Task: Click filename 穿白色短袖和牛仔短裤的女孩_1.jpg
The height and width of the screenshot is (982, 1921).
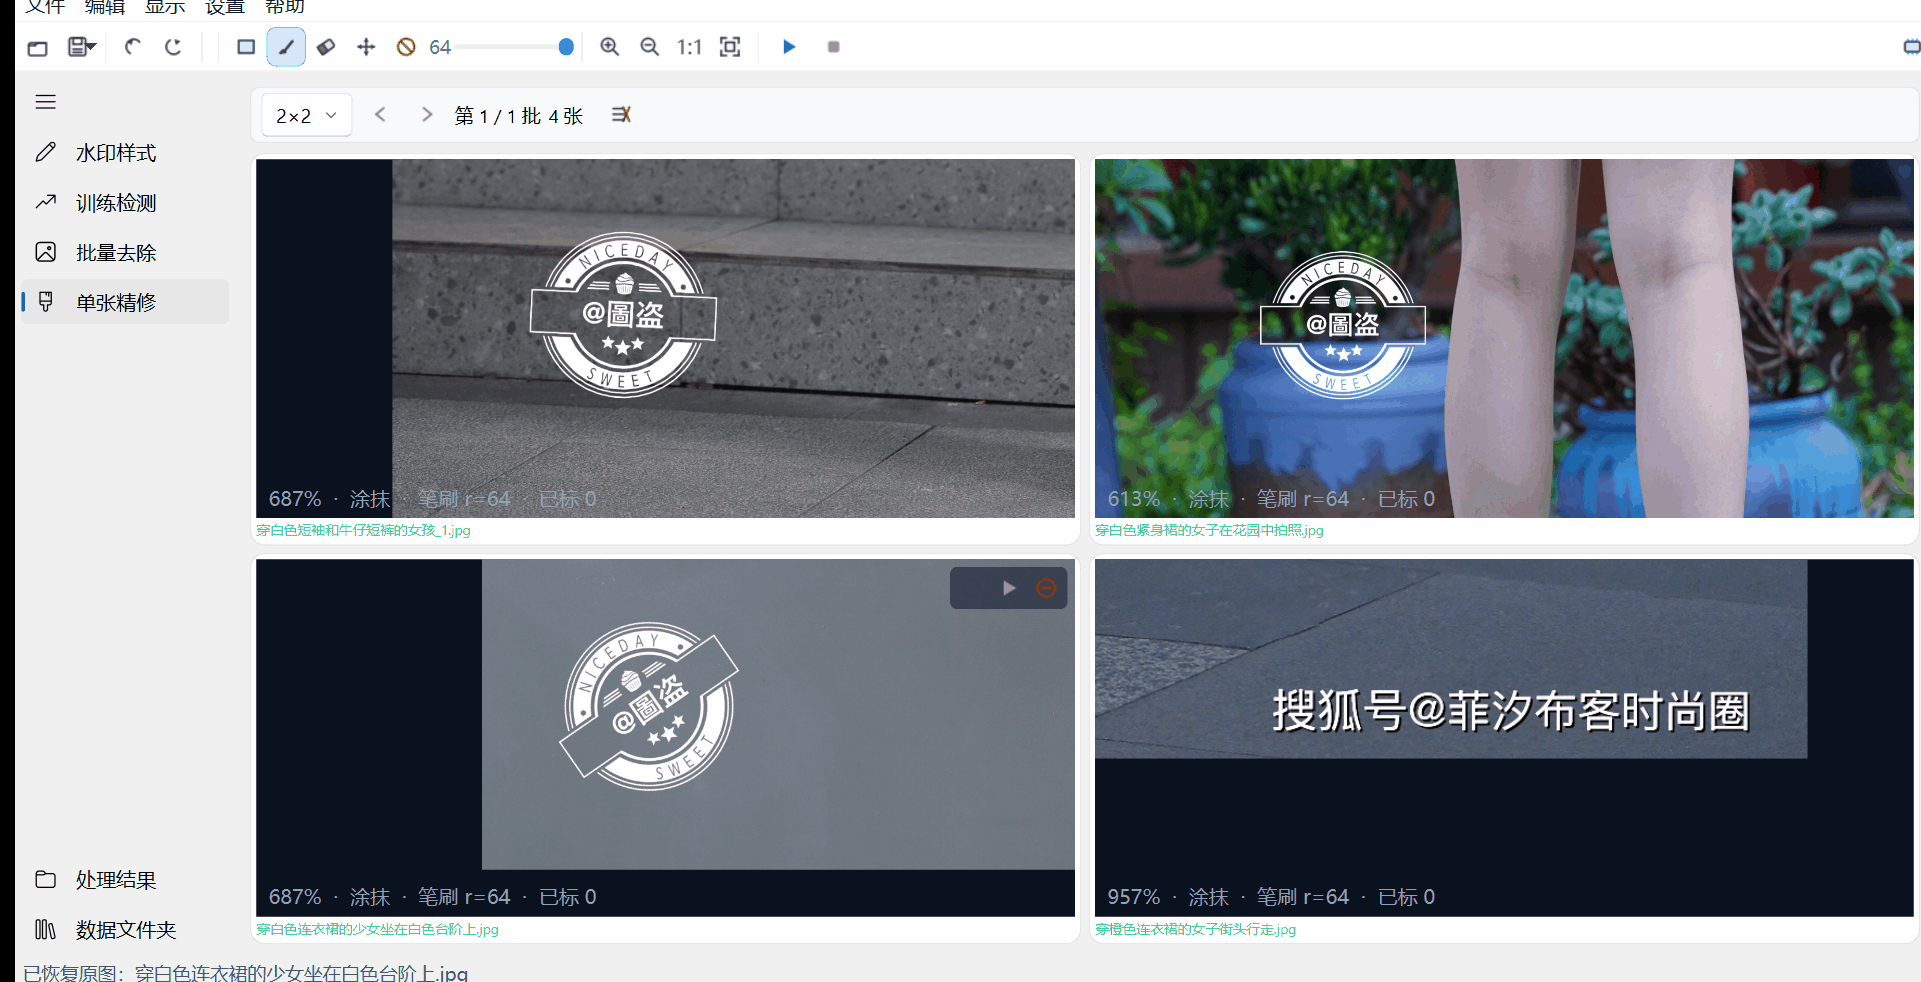Action: 363,530
